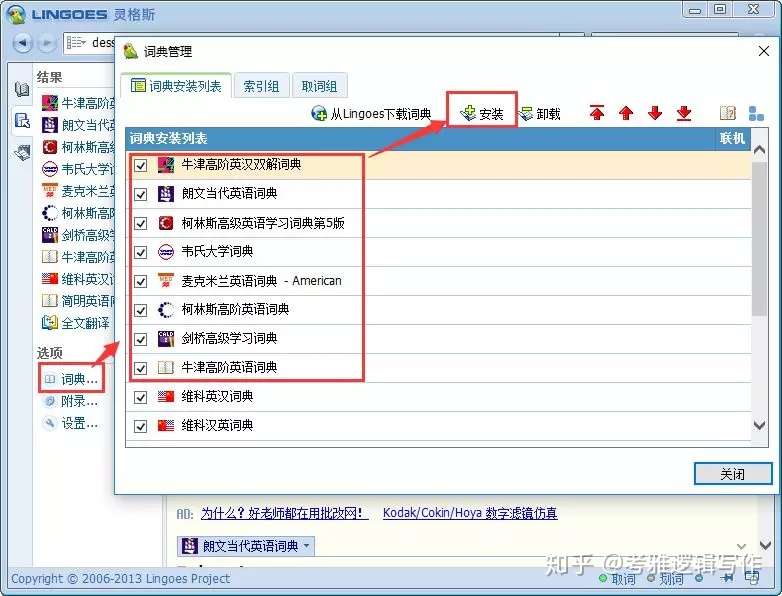This screenshot has width=782, height=596.
Task: Click the 关闭 button
Action: pyautogui.click(x=733, y=474)
